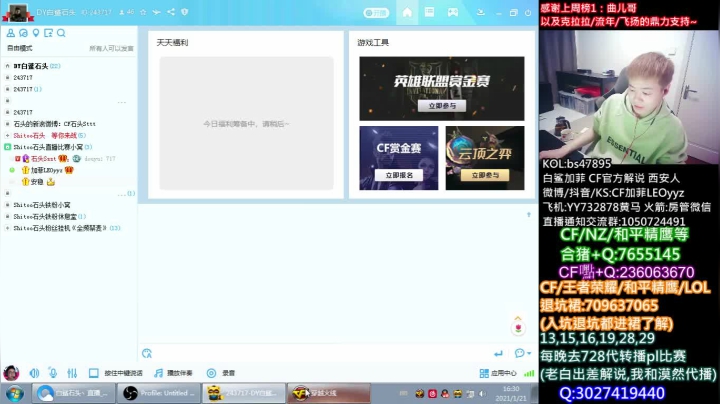The height and width of the screenshot is (404, 720).
Task: Click the ellipsis beside the blank channel row
Action: coord(122,102)
